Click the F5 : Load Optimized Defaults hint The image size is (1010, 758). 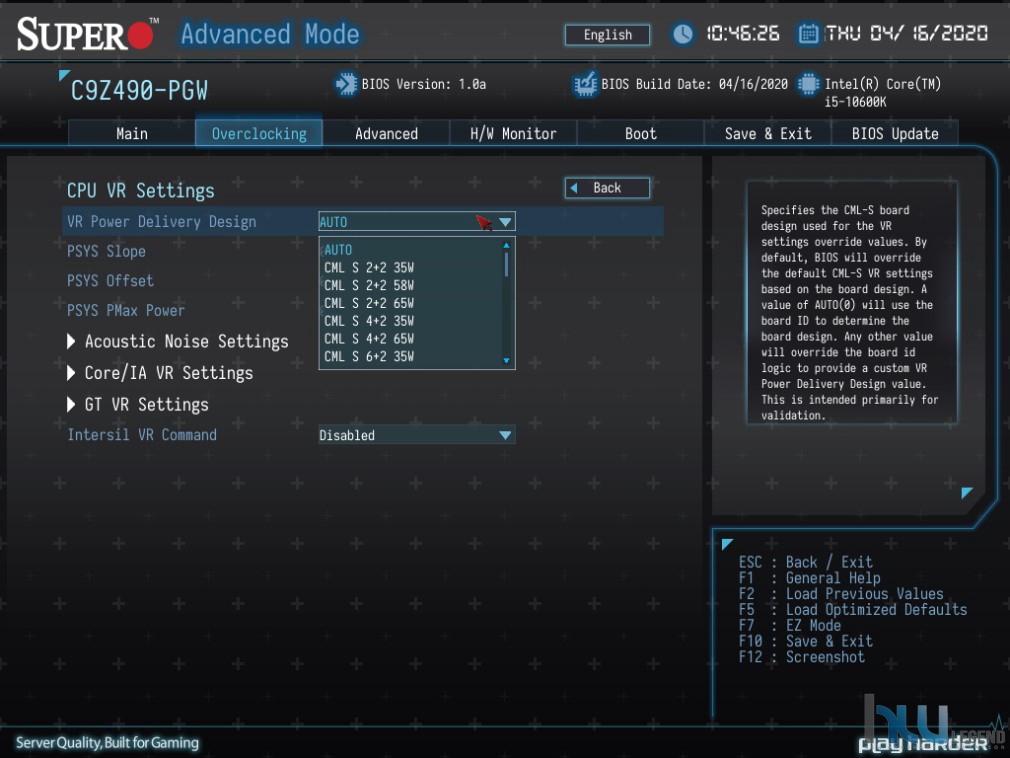click(x=853, y=610)
